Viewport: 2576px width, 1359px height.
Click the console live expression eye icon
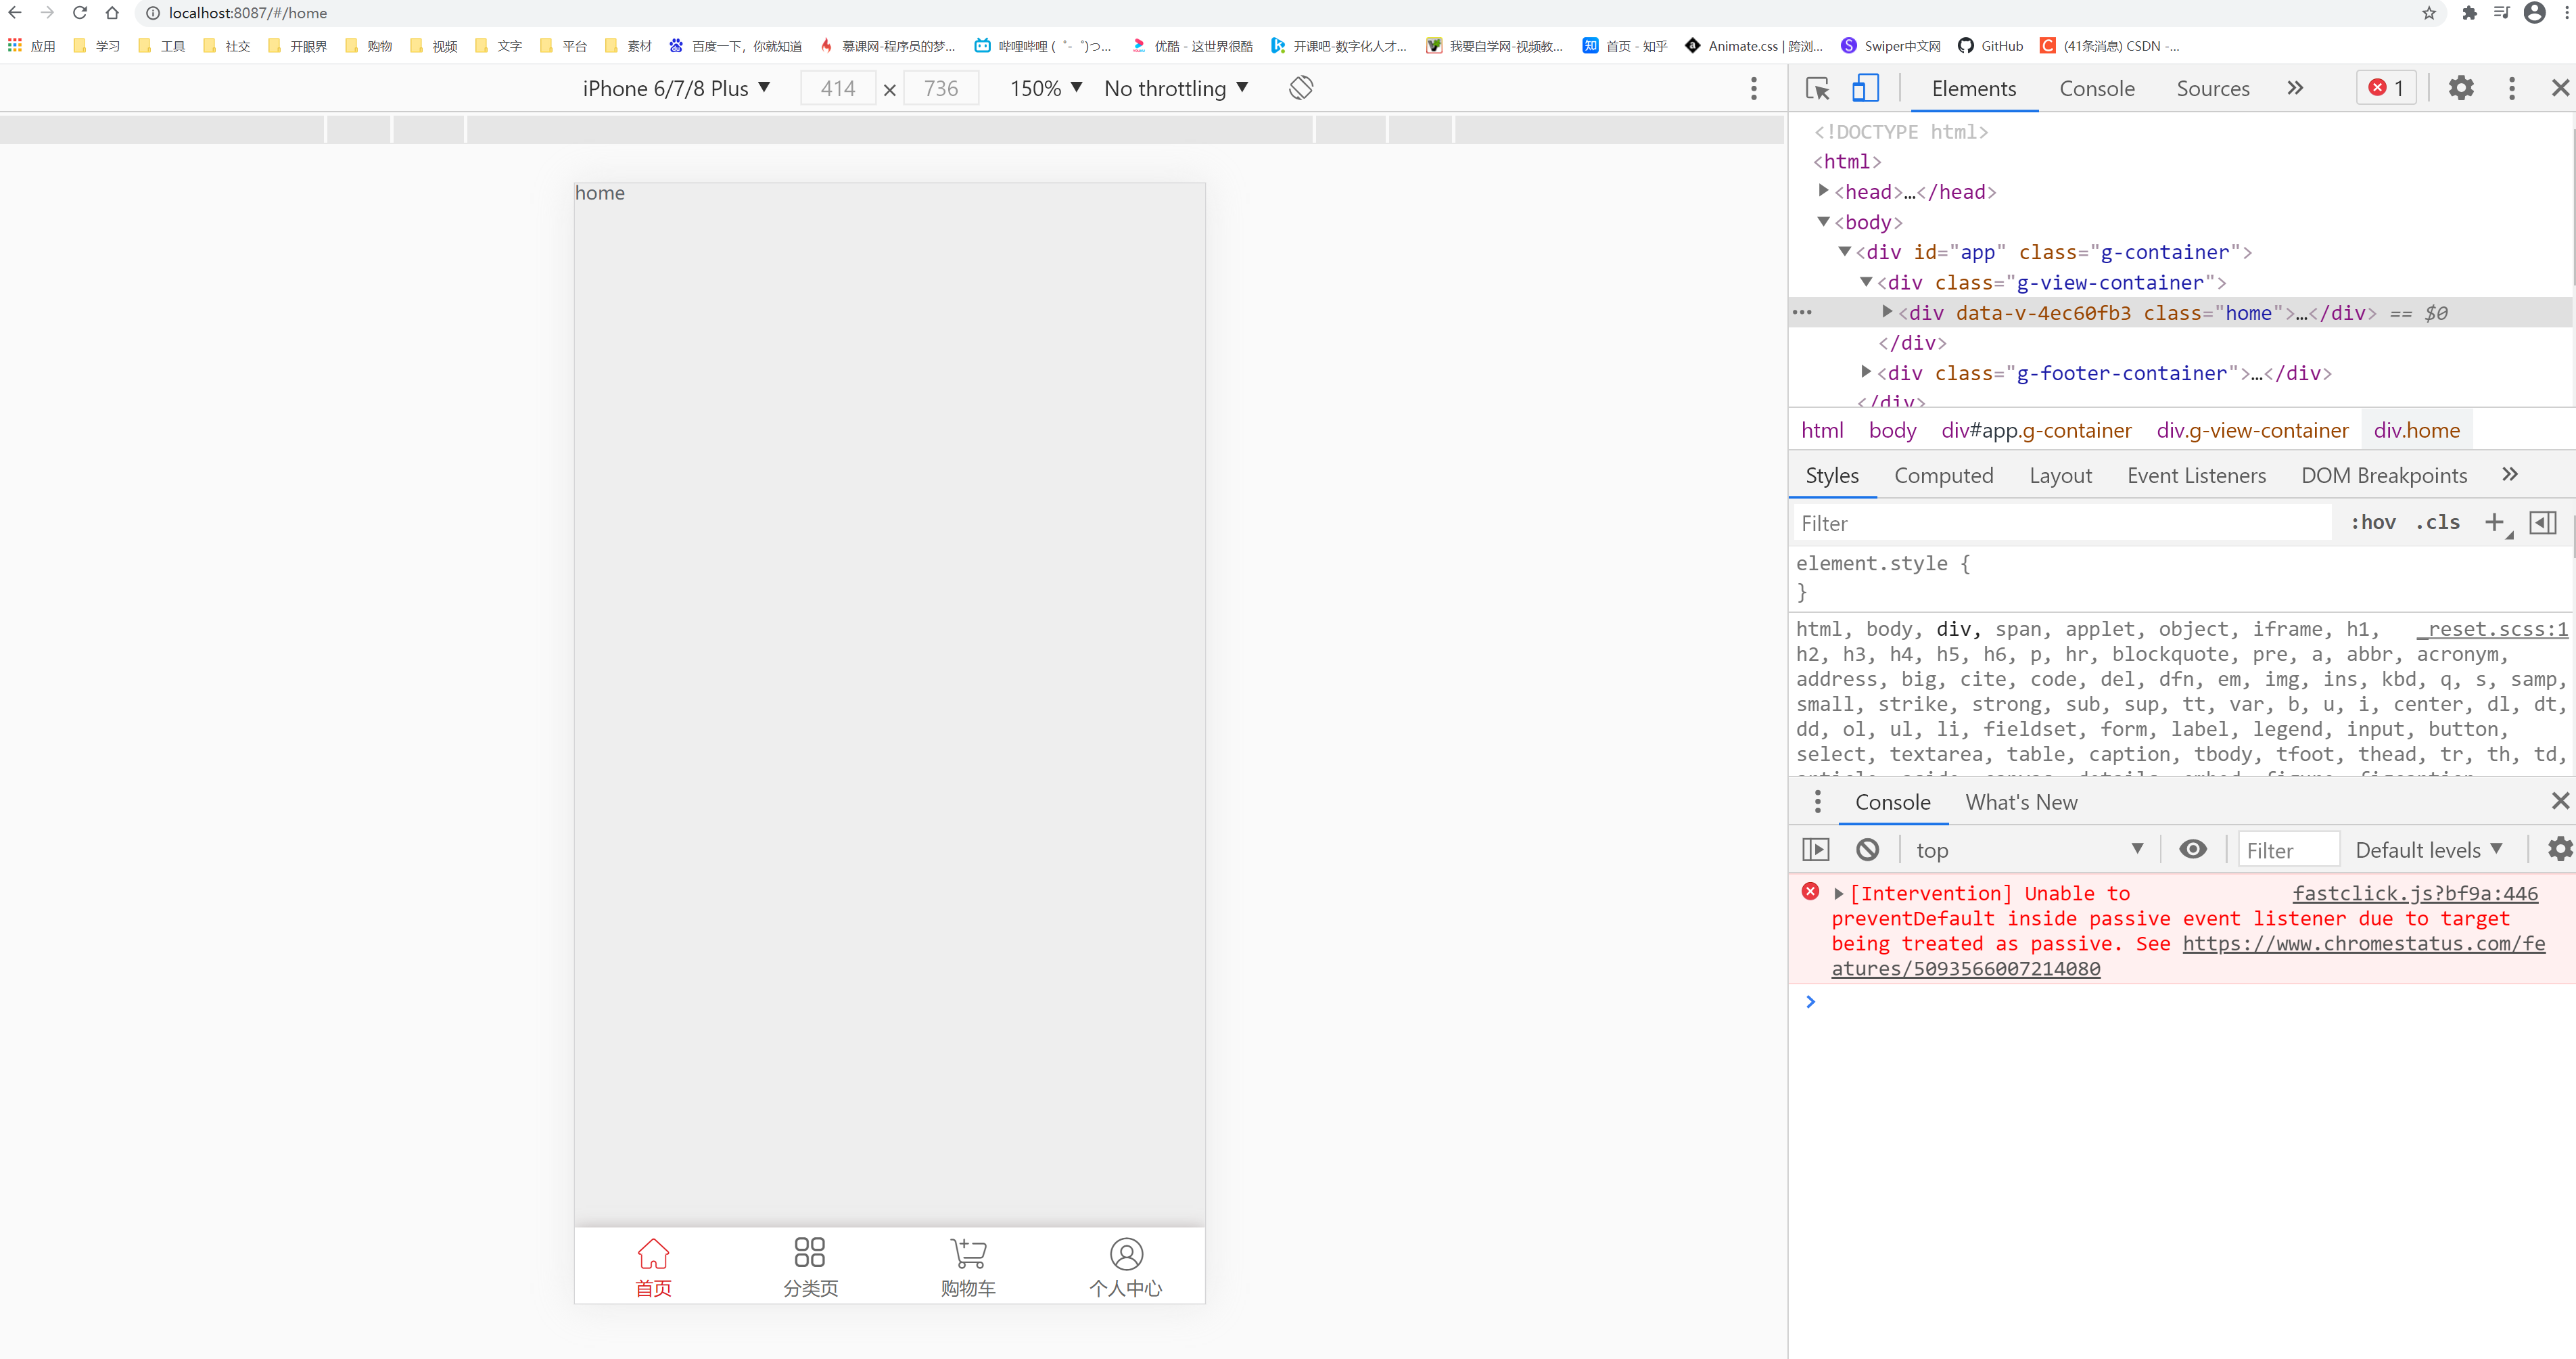(x=2192, y=849)
